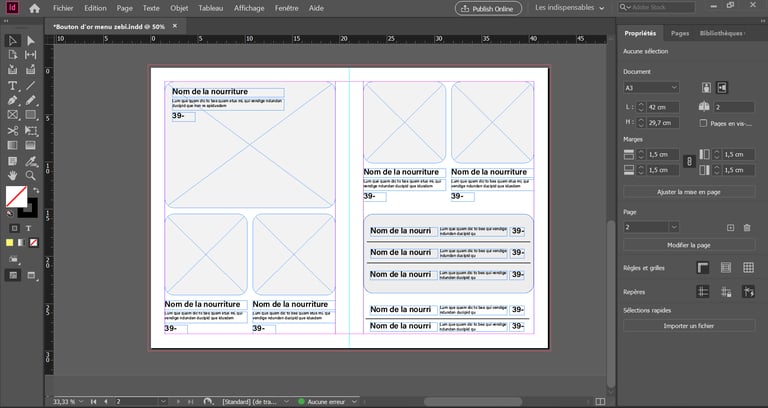Enable the Pages en vis-à-vis checkbox
The width and height of the screenshot is (768, 408).
click(703, 123)
